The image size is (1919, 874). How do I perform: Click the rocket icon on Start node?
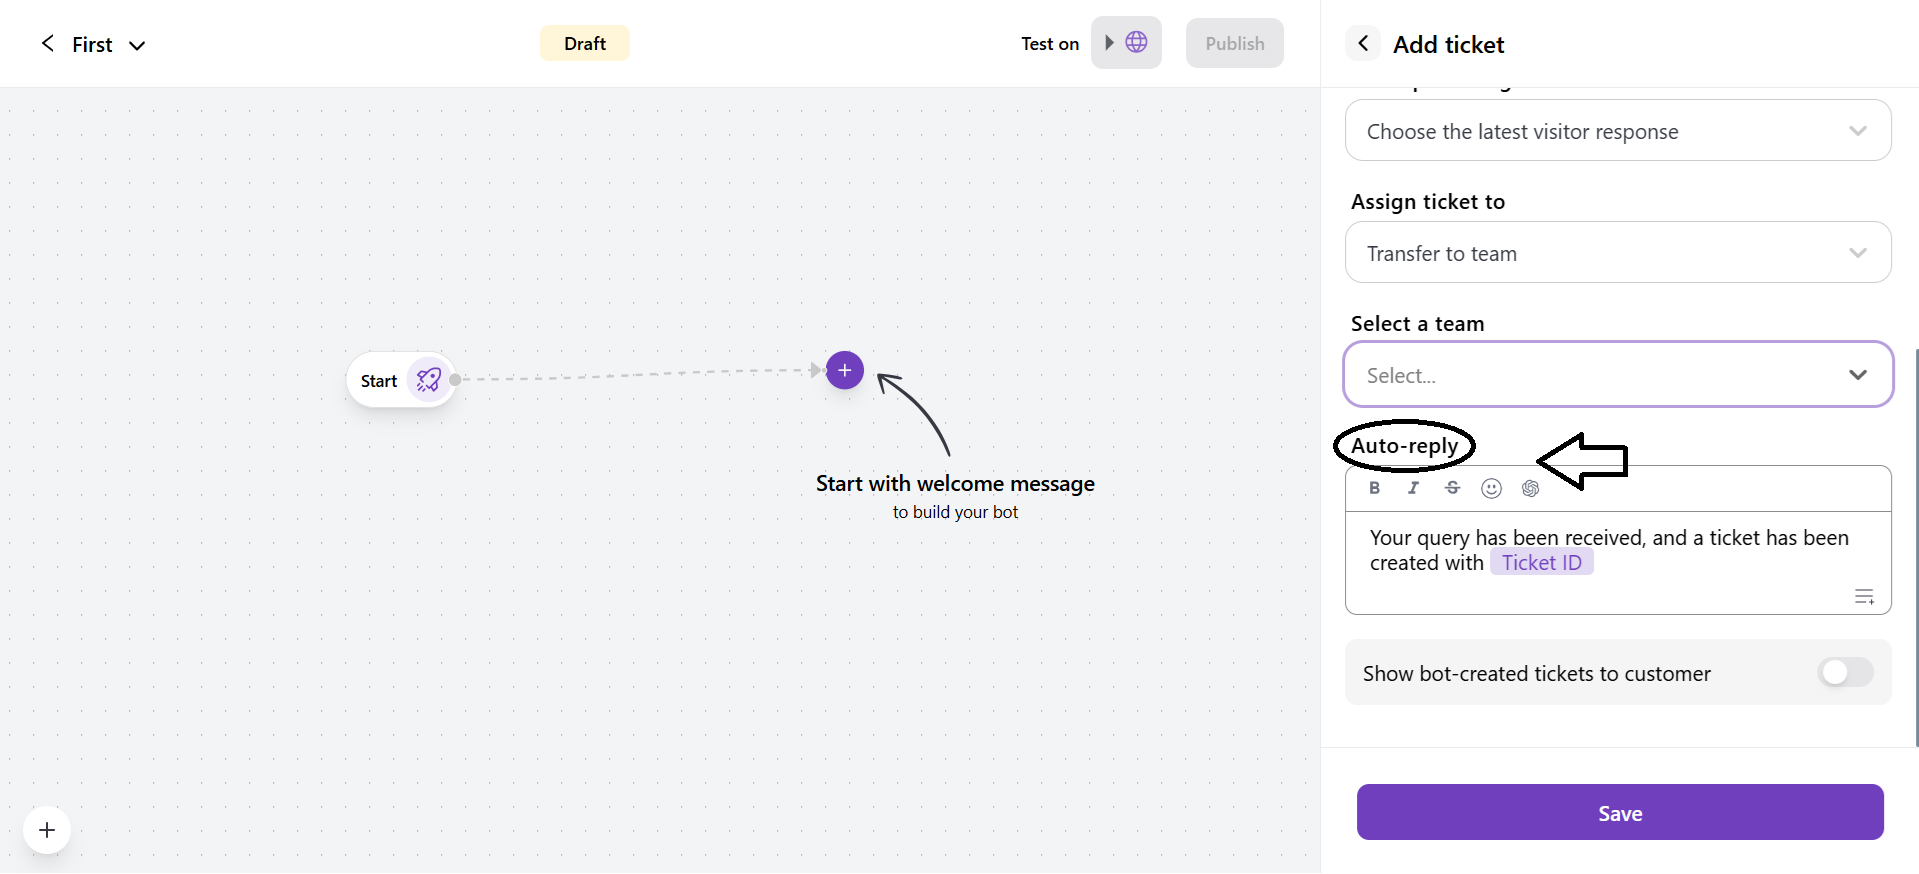[429, 380]
